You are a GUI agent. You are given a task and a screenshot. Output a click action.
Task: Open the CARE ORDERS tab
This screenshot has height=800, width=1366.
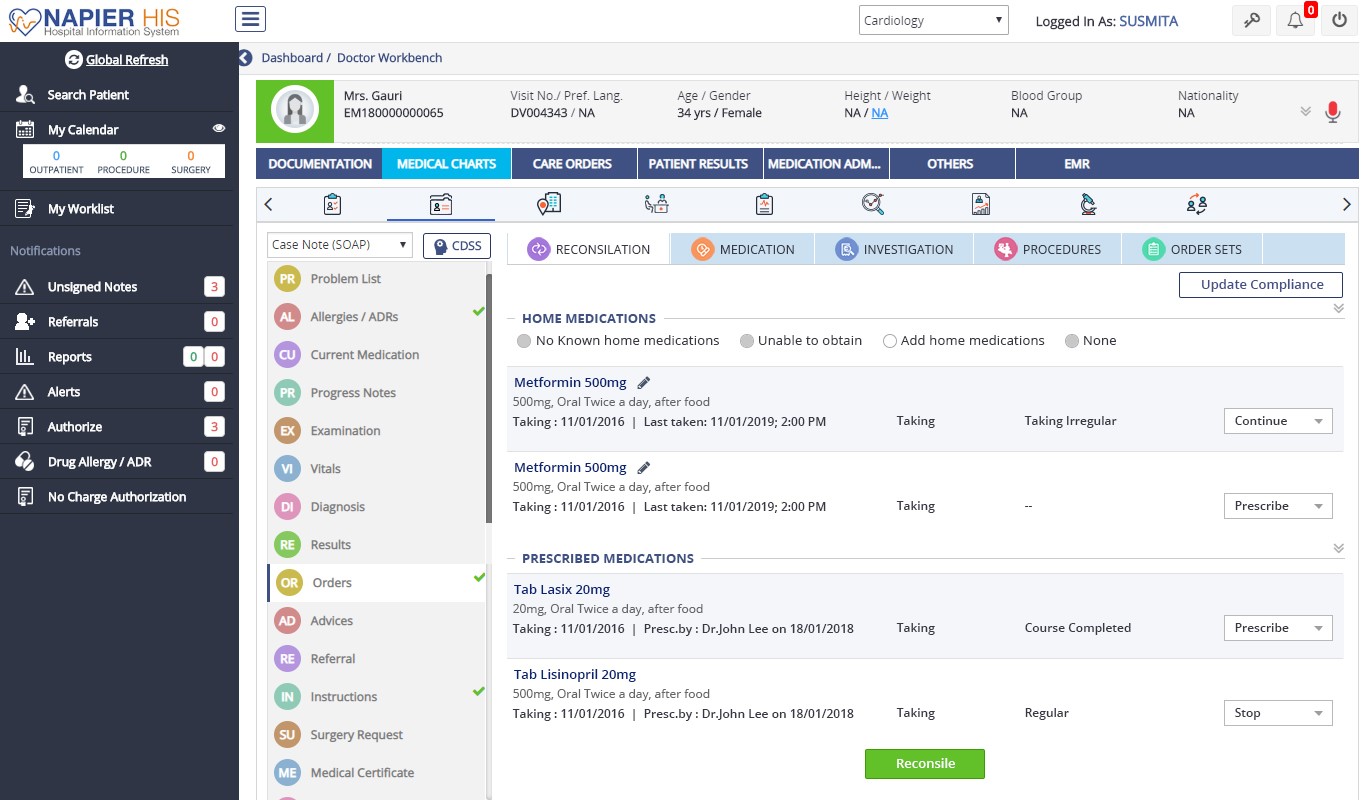pyautogui.click(x=573, y=162)
